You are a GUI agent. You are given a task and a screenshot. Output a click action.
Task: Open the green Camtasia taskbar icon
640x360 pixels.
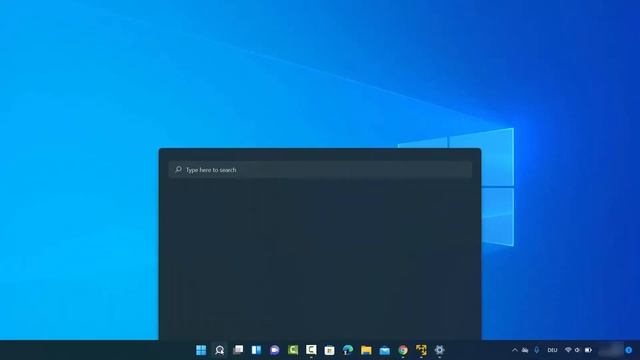(293, 350)
